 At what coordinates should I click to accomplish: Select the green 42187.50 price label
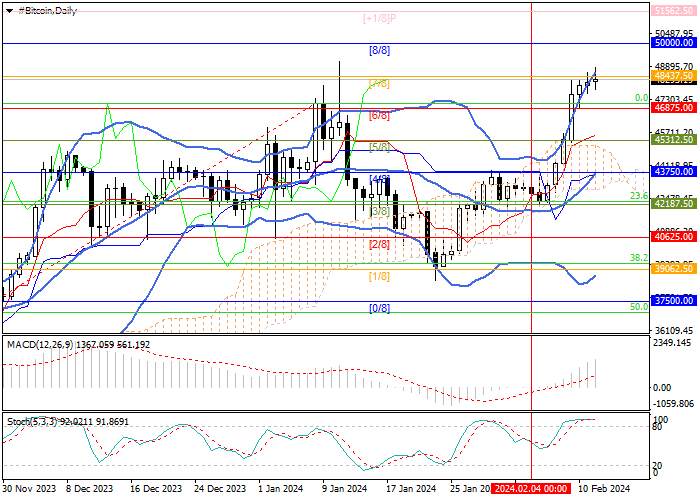point(674,204)
